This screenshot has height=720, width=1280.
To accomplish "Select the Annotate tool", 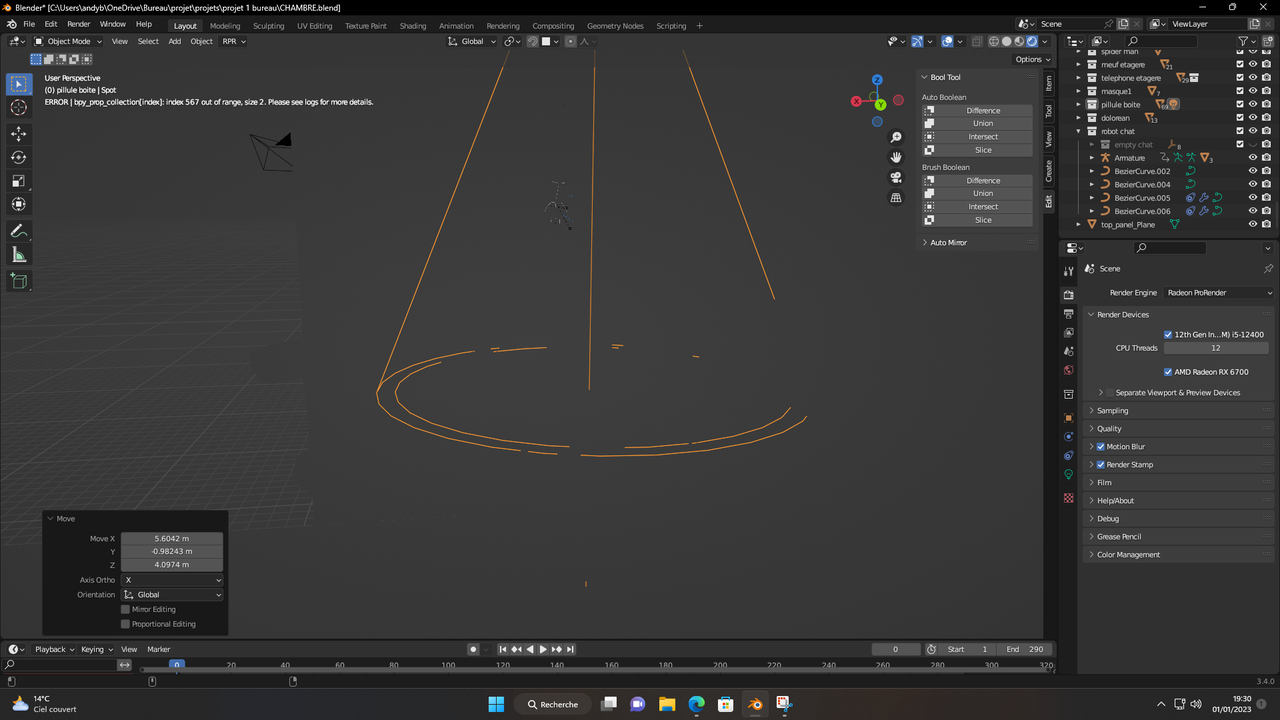I will 18,231.
